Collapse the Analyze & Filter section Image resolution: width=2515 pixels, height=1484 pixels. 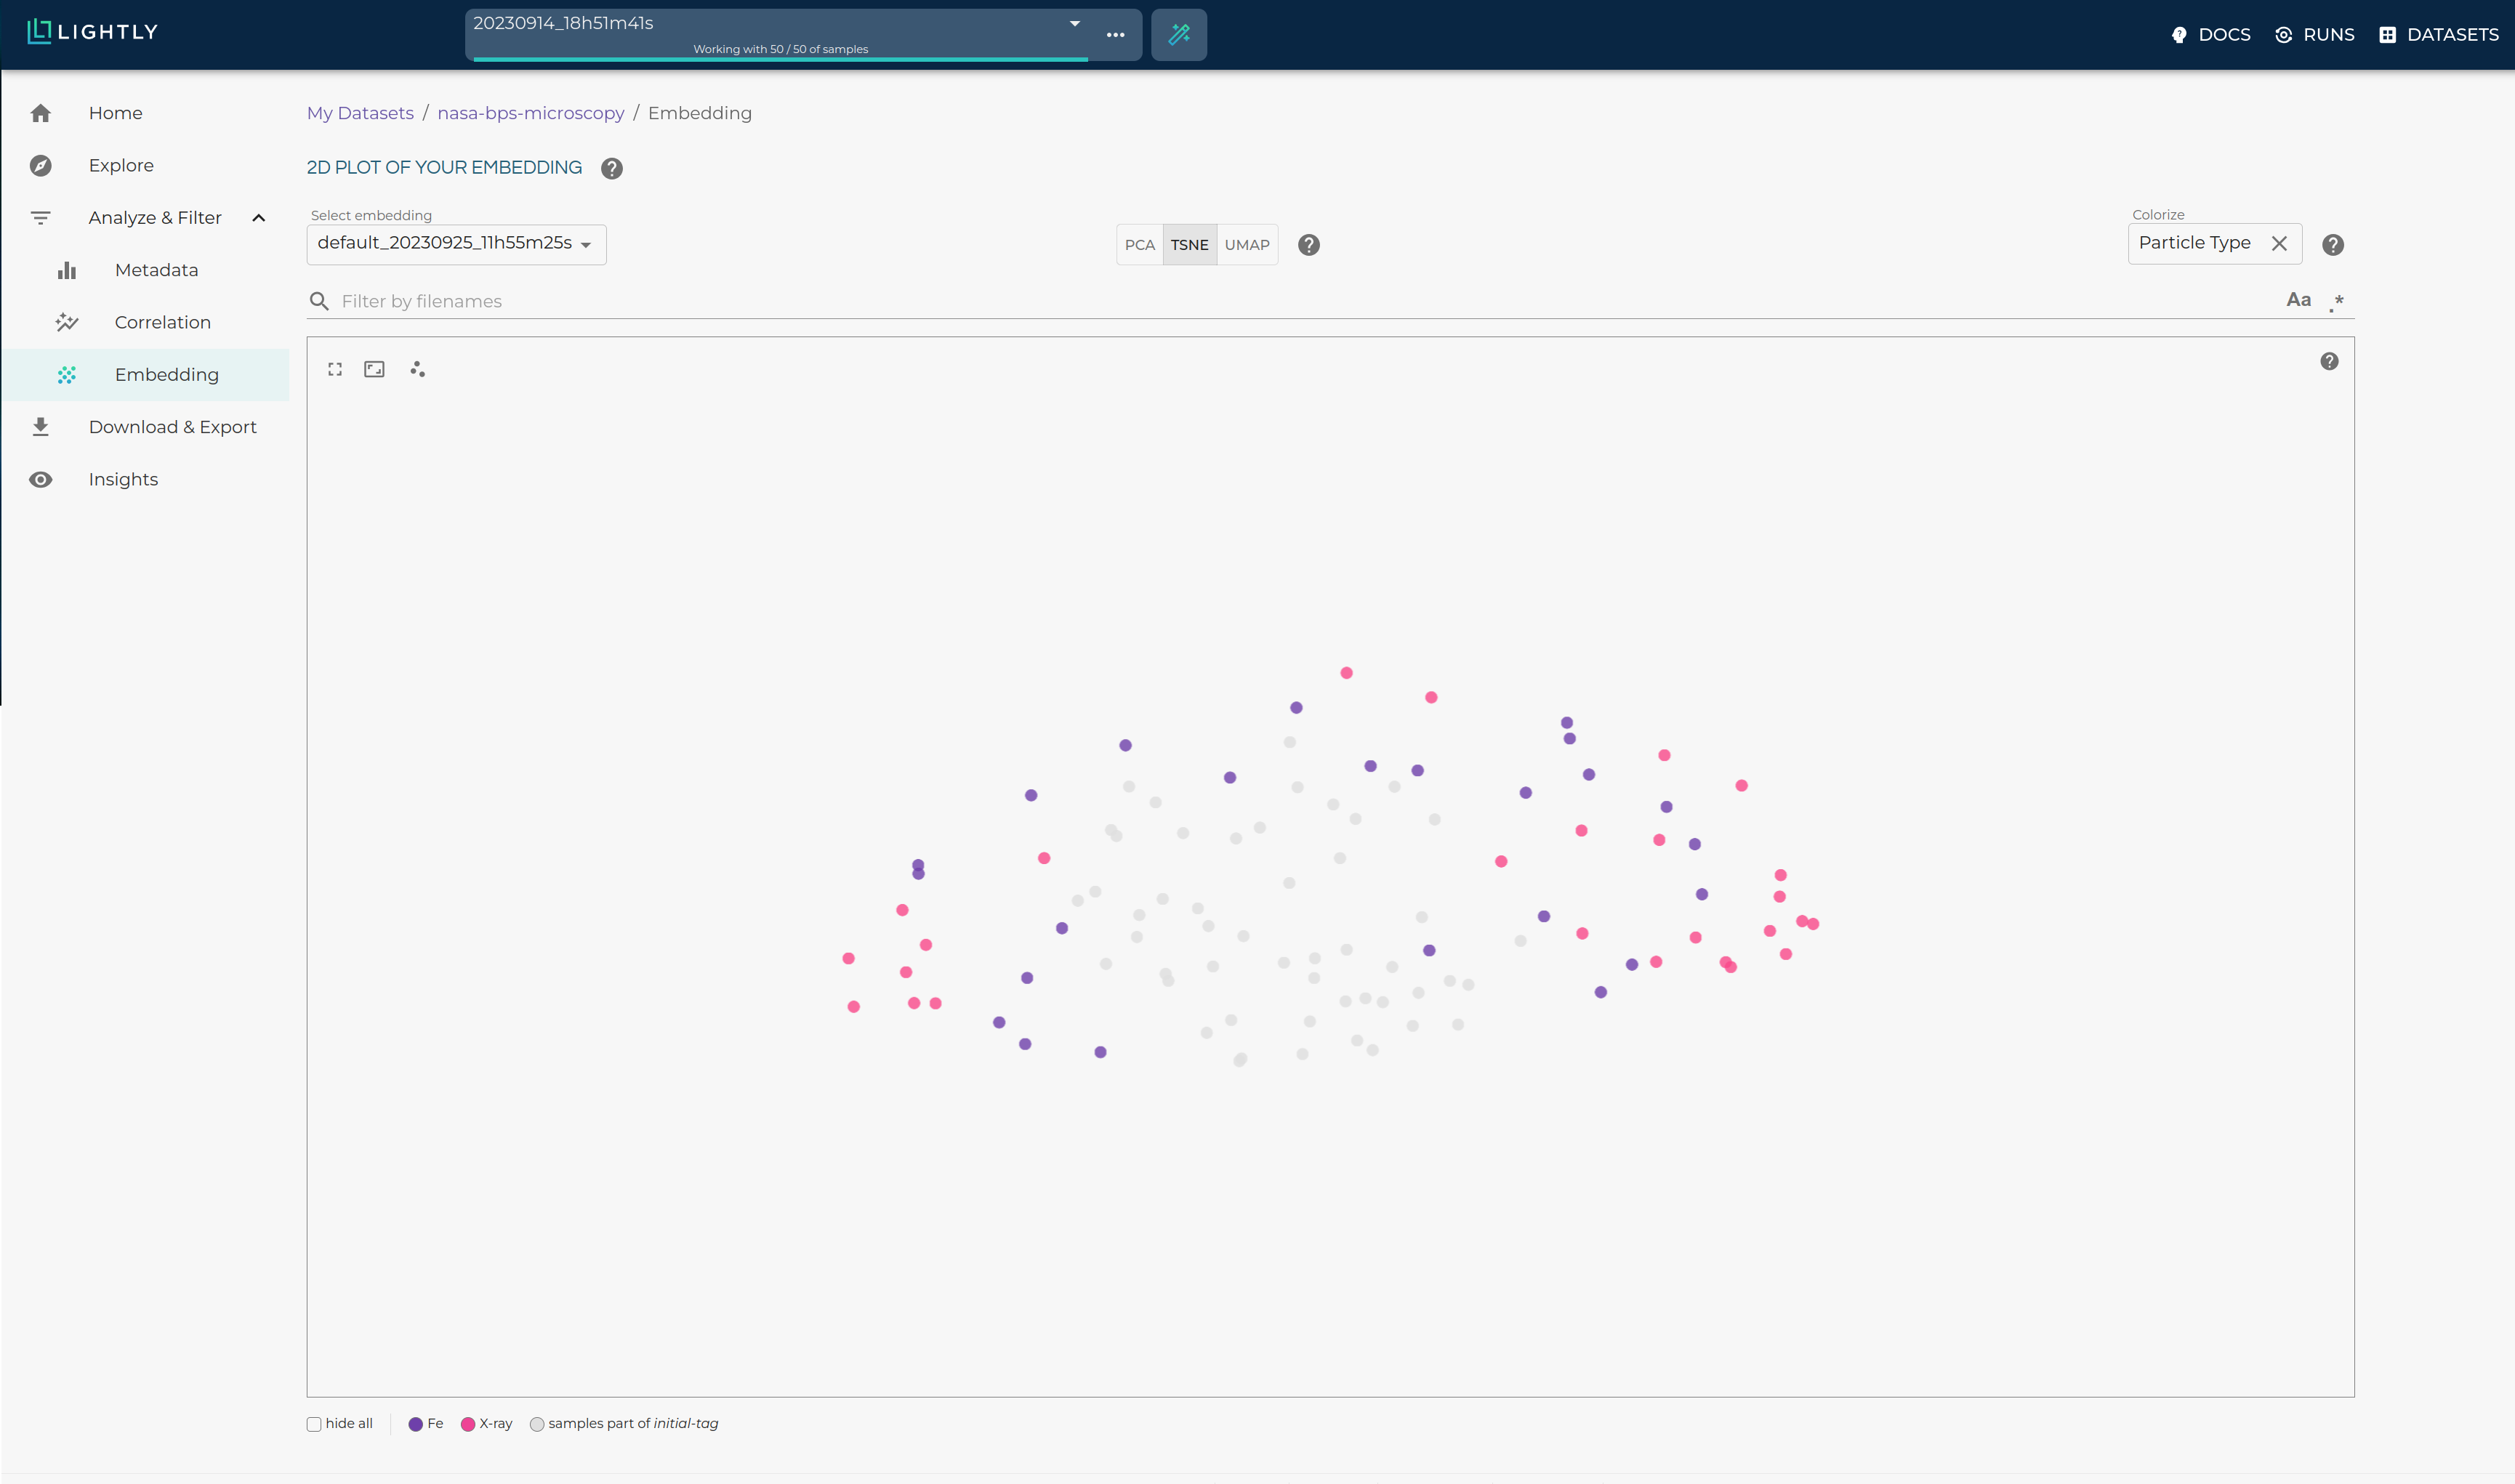click(259, 218)
